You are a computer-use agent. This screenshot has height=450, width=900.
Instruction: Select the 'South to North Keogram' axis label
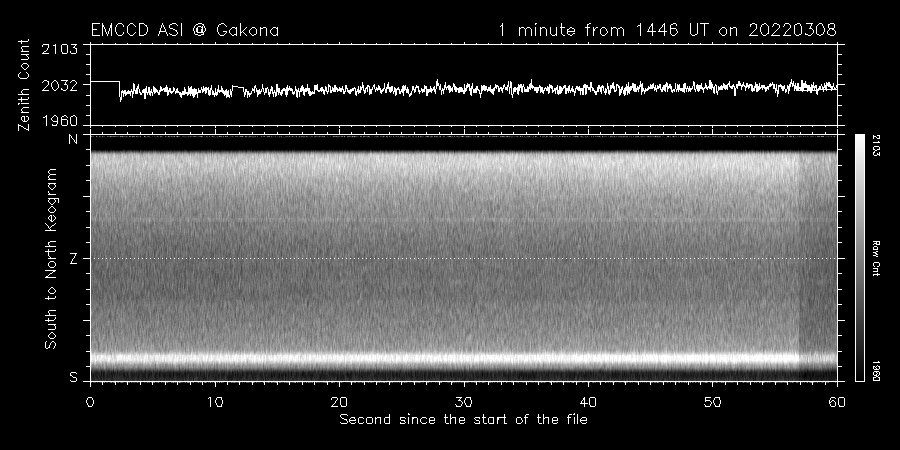click(51, 258)
